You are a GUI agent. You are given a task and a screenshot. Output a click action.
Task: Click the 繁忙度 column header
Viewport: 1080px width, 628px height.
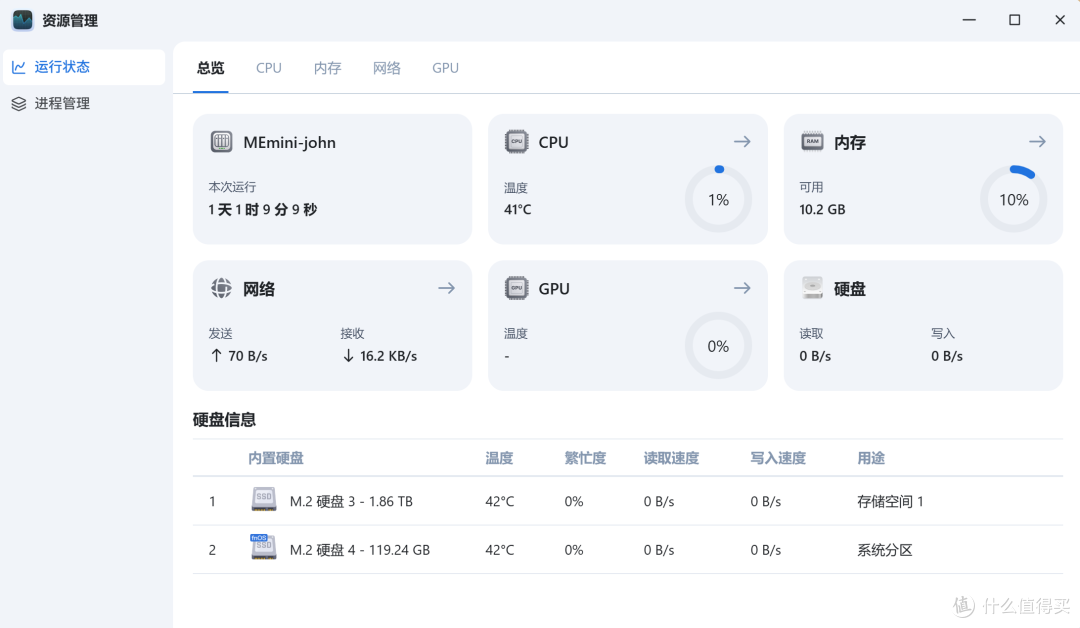[585, 458]
